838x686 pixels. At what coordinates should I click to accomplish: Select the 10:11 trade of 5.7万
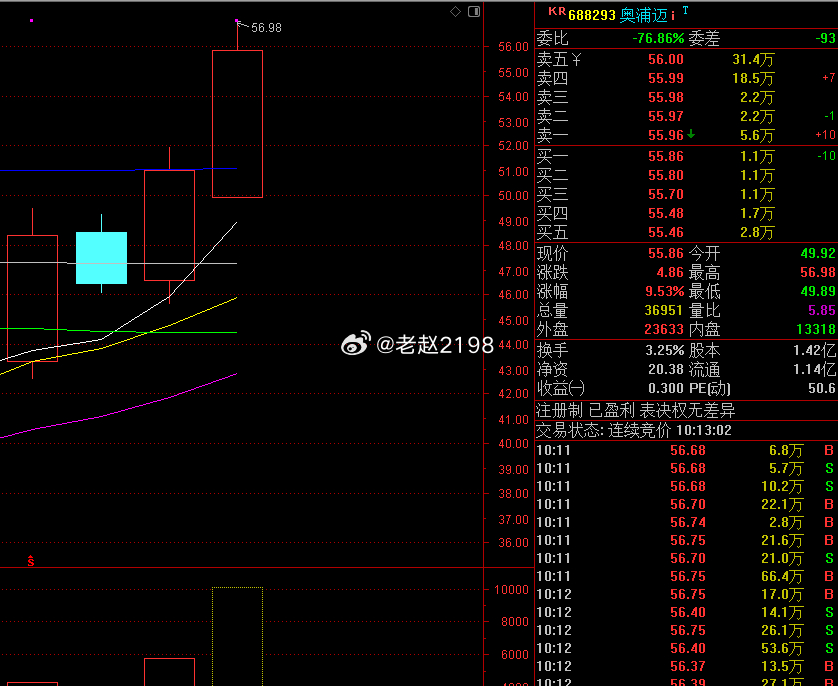686,469
